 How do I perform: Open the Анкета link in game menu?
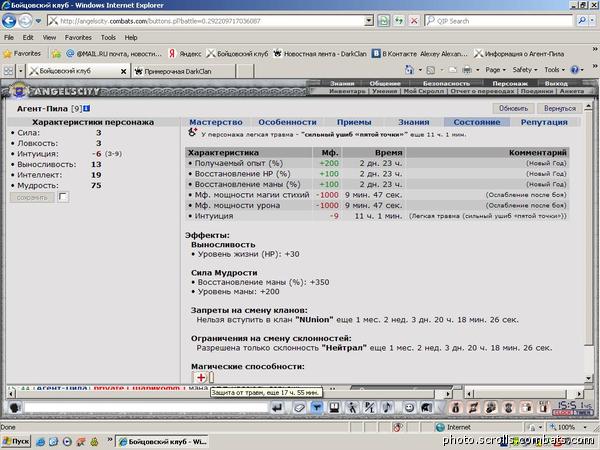(x=572, y=91)
